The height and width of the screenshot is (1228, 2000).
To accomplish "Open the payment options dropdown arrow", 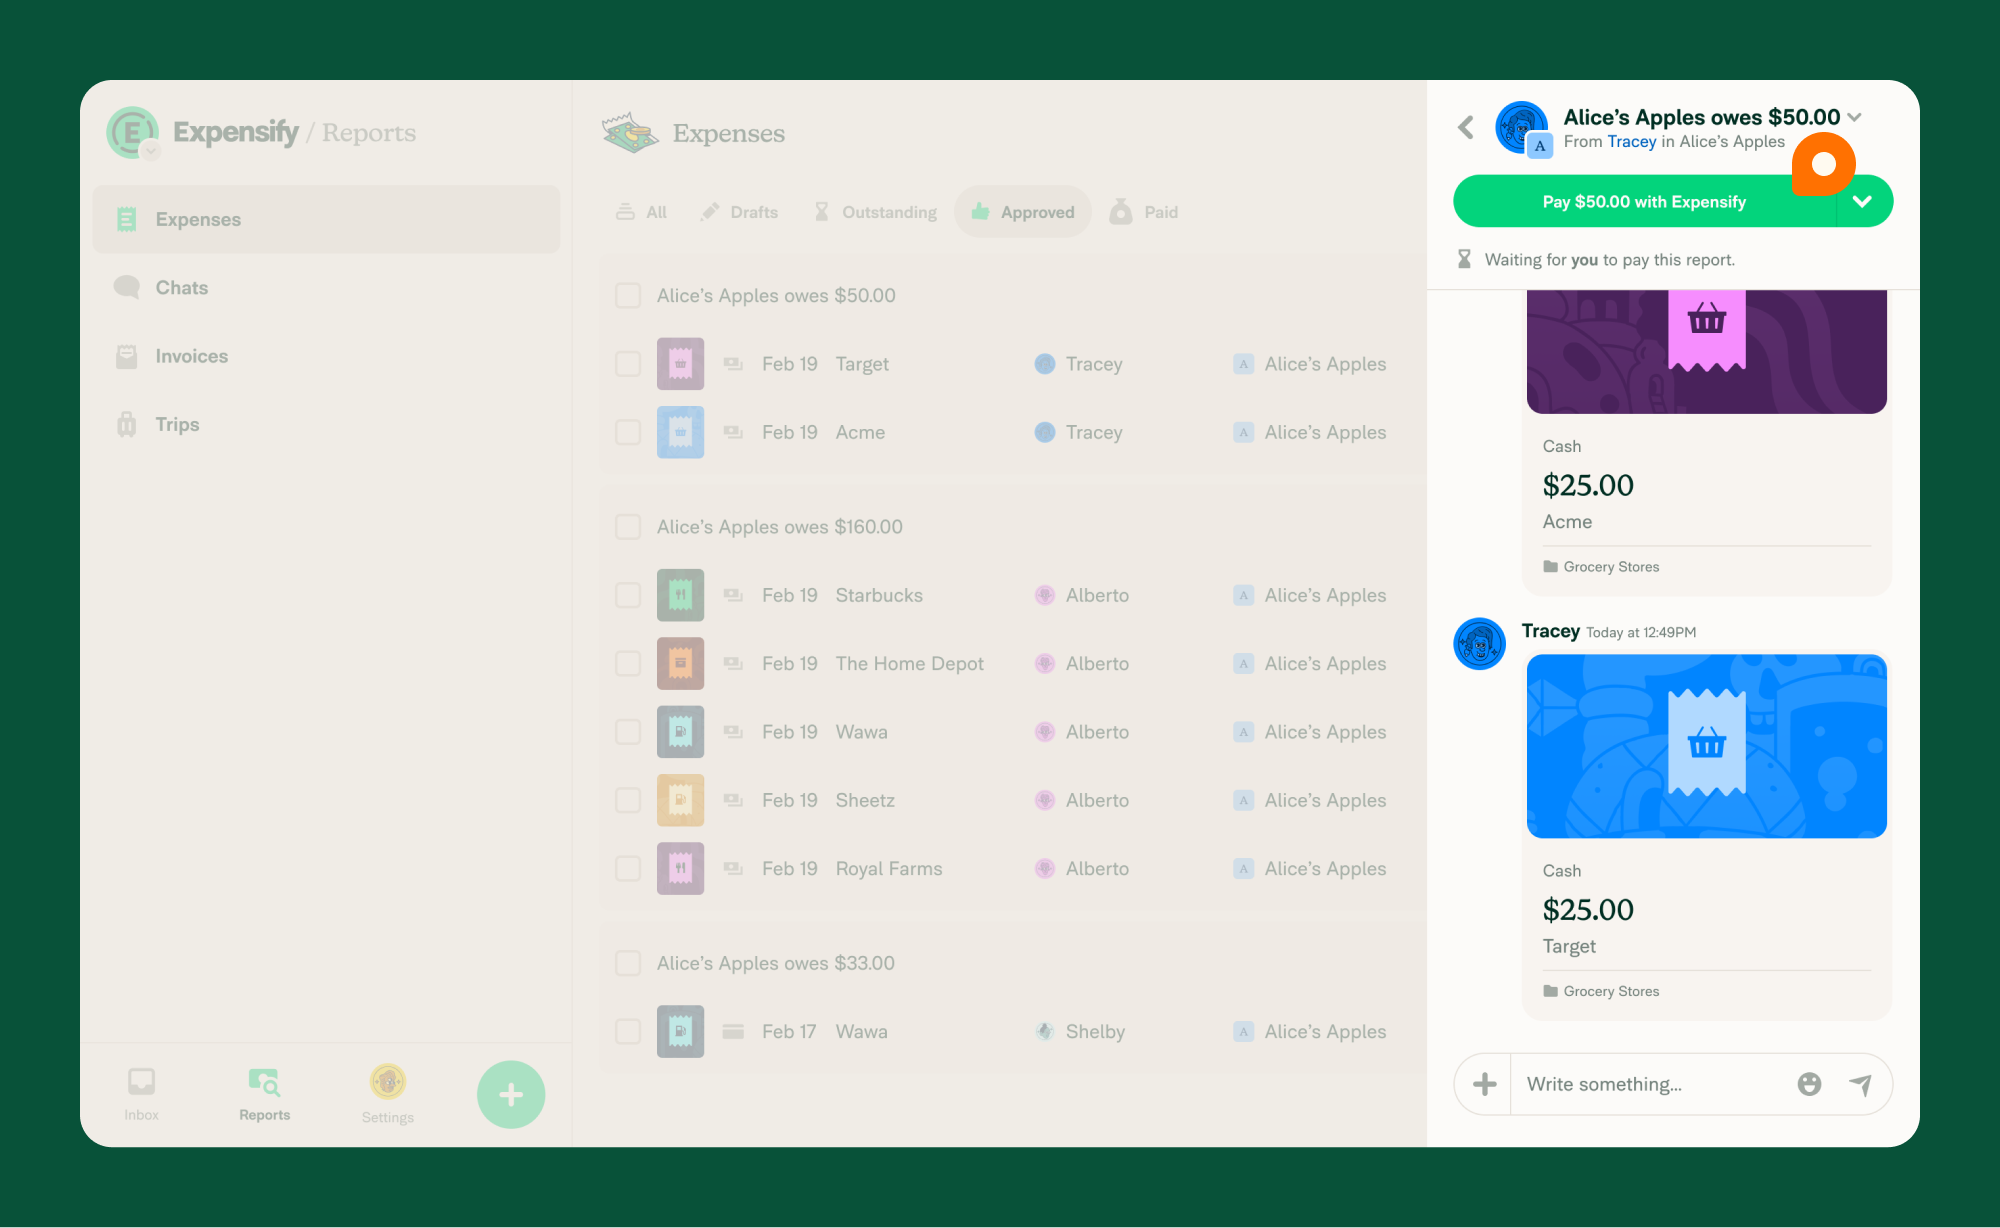I will point(1863,201).
